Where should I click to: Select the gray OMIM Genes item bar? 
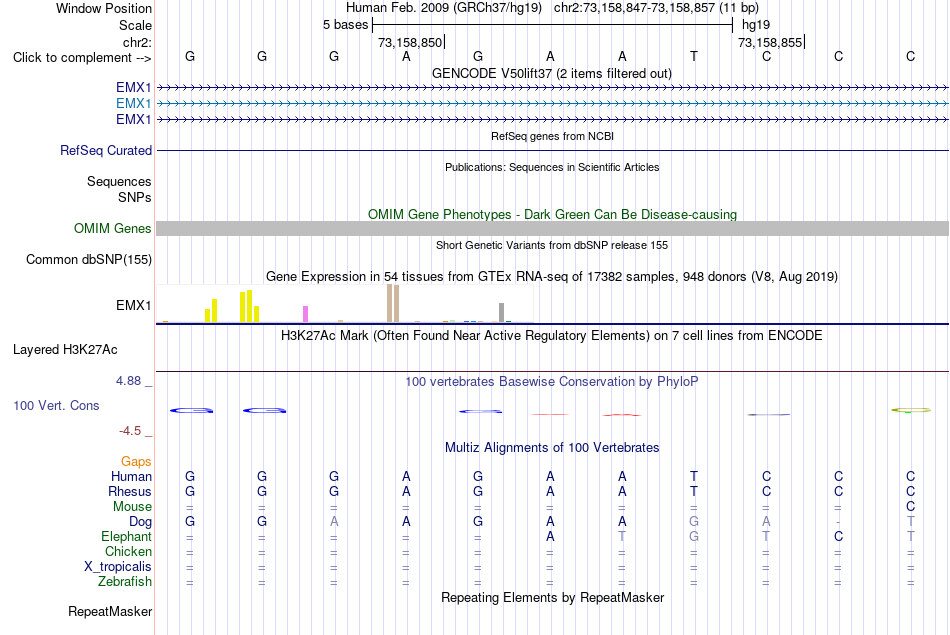point(552,228)
